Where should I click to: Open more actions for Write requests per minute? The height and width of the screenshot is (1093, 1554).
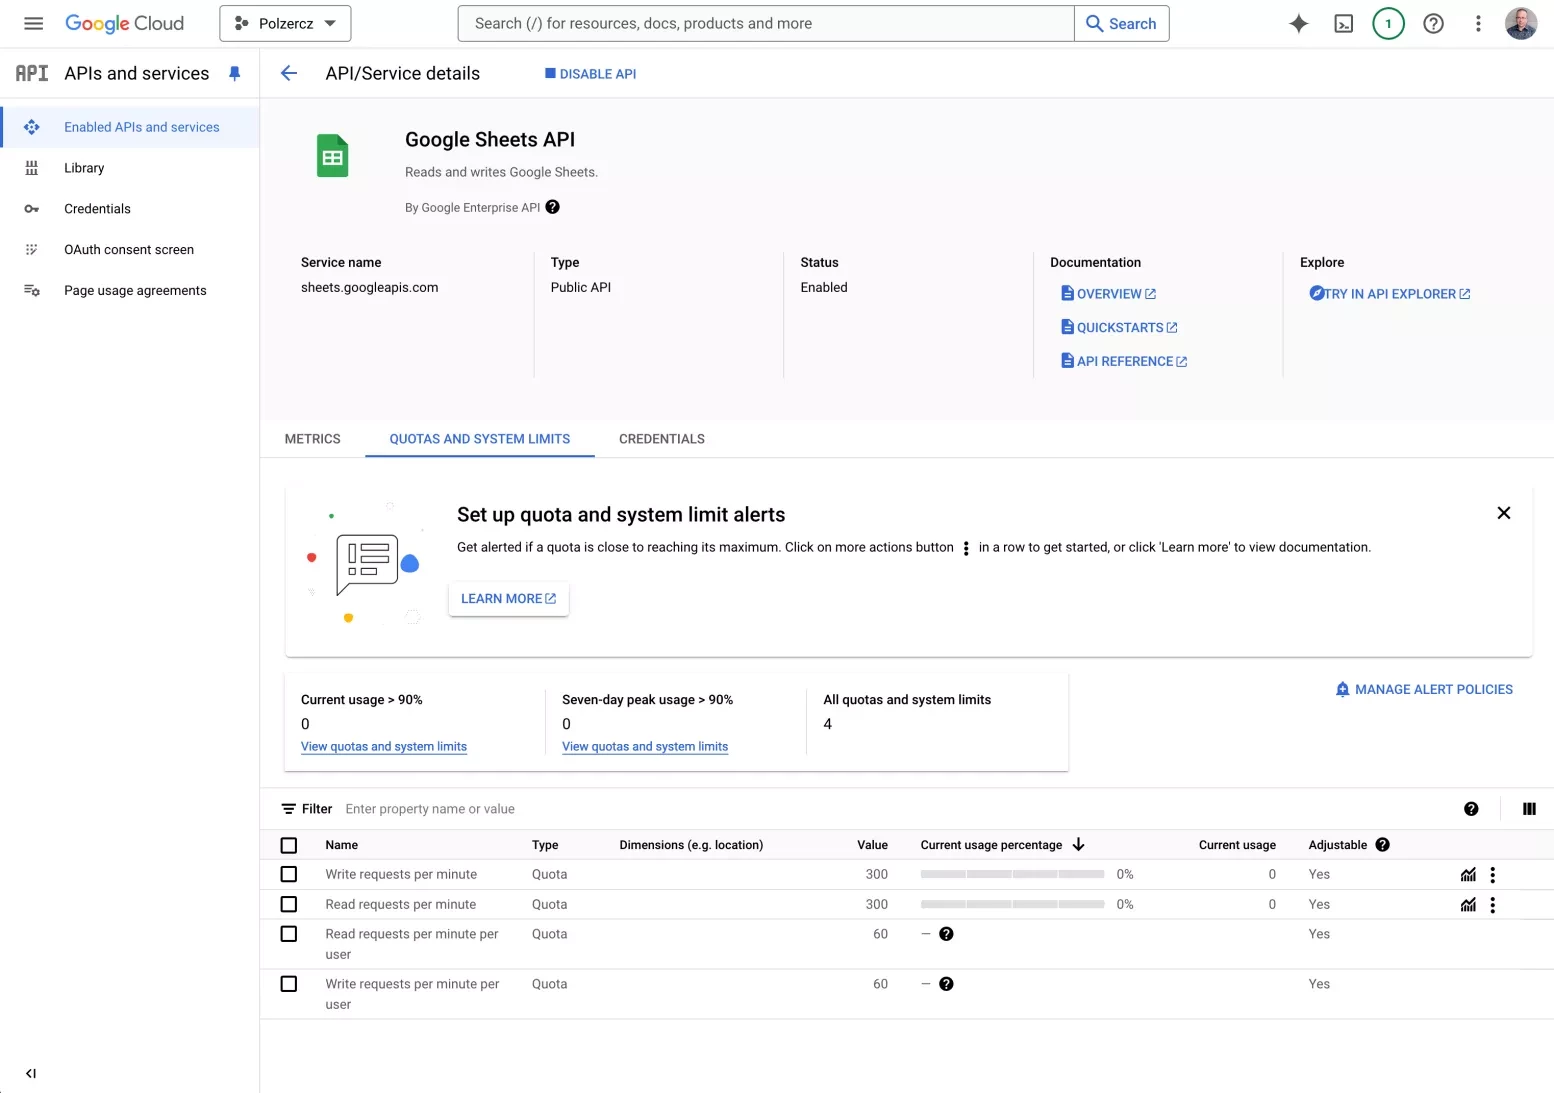pos(1493,875)
